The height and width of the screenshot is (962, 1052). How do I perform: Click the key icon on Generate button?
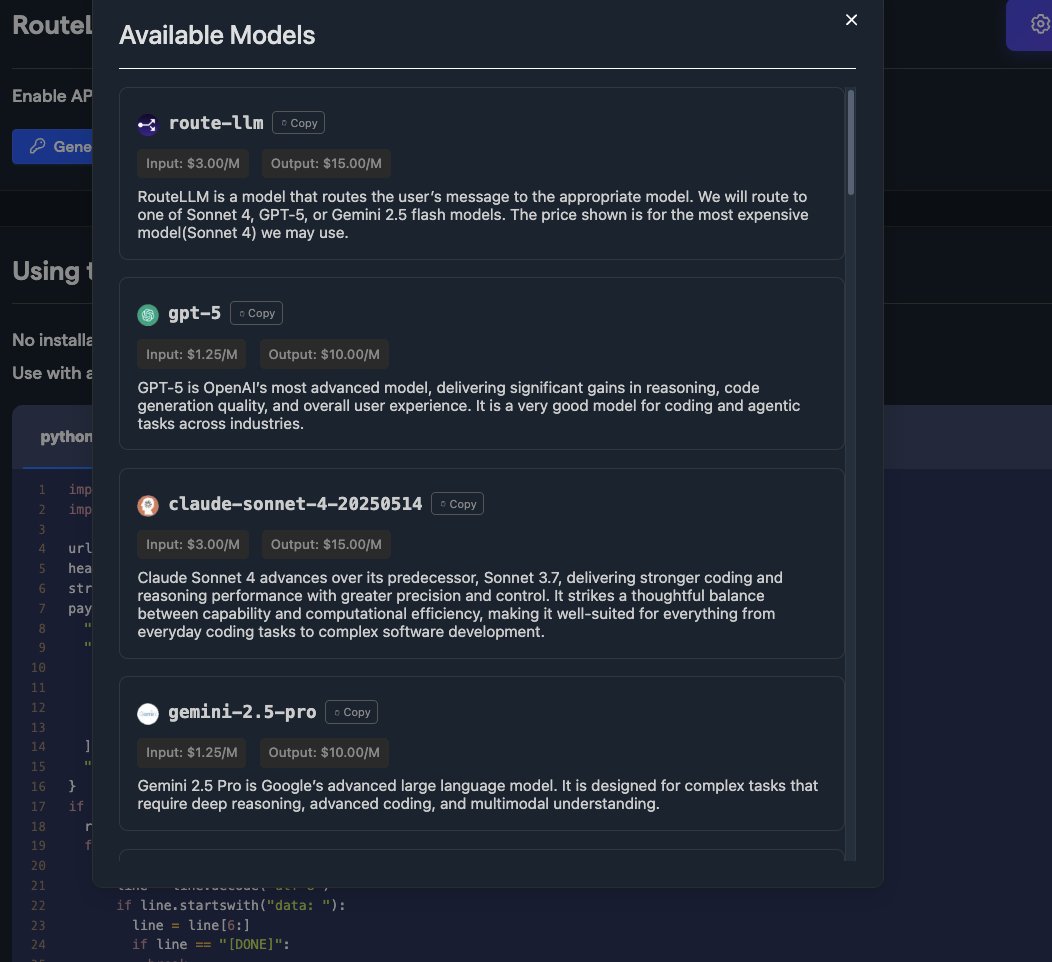(37, 146)
